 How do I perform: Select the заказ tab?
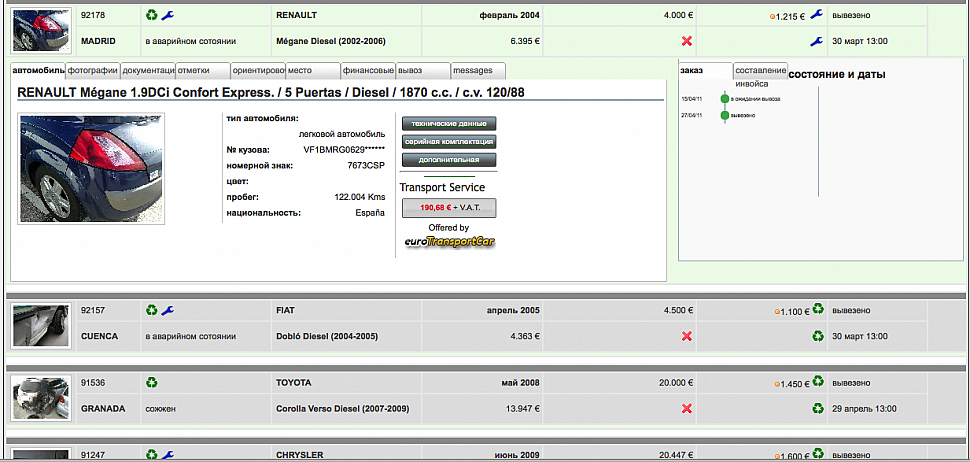[706, 71]
